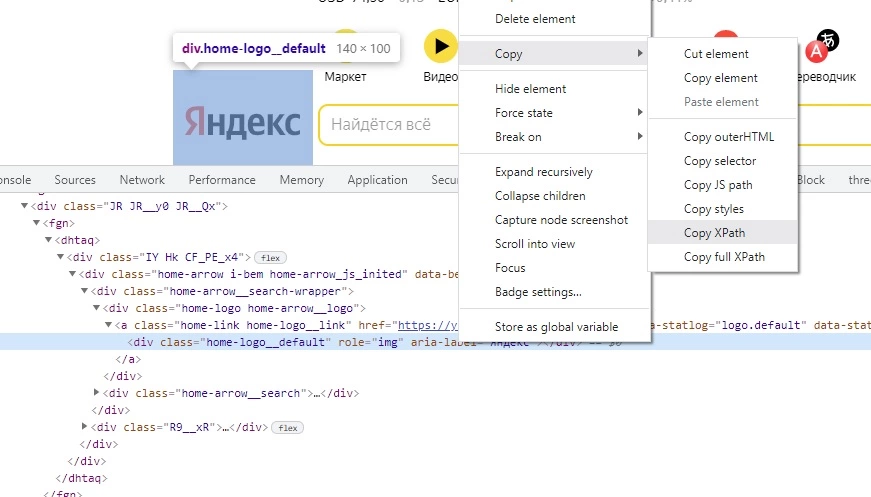The height and width of the screenshot is (497, 871).
Task: Click the Force state submenu arrow
Action: pos(640,112)
